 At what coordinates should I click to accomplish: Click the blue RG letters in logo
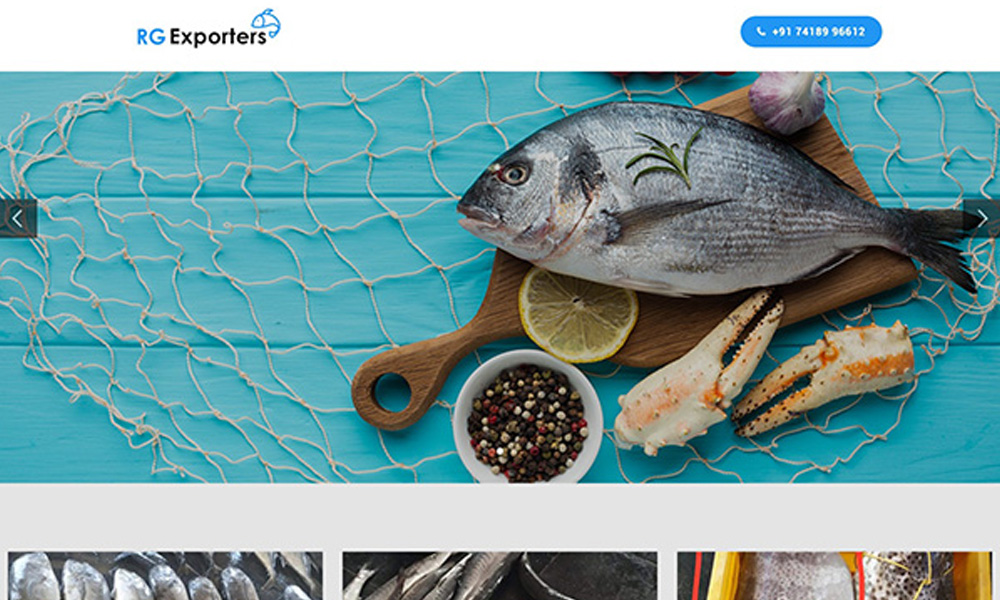[151, 37]
